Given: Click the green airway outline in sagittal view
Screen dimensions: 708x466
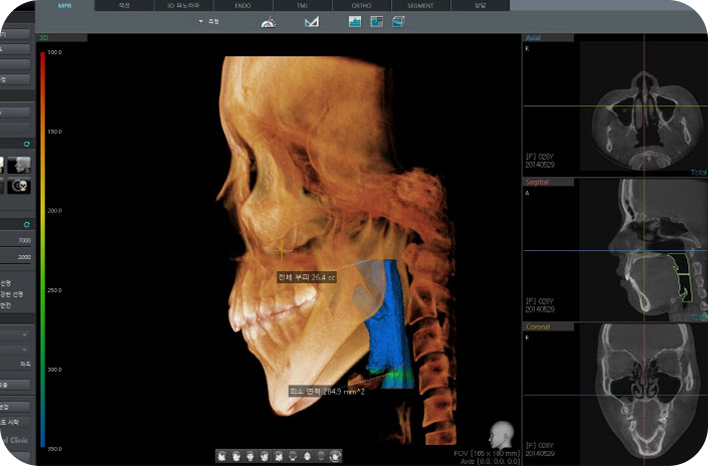Looking at the screenshot, I should [681, 277].
